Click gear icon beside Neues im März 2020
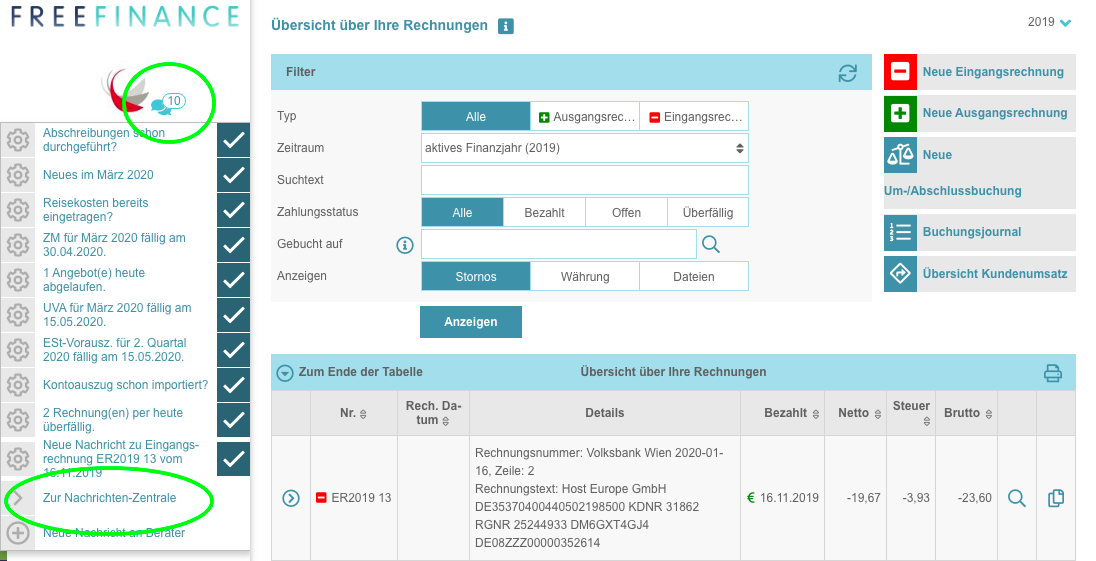1096x561 pixels. tap(17, 175)
